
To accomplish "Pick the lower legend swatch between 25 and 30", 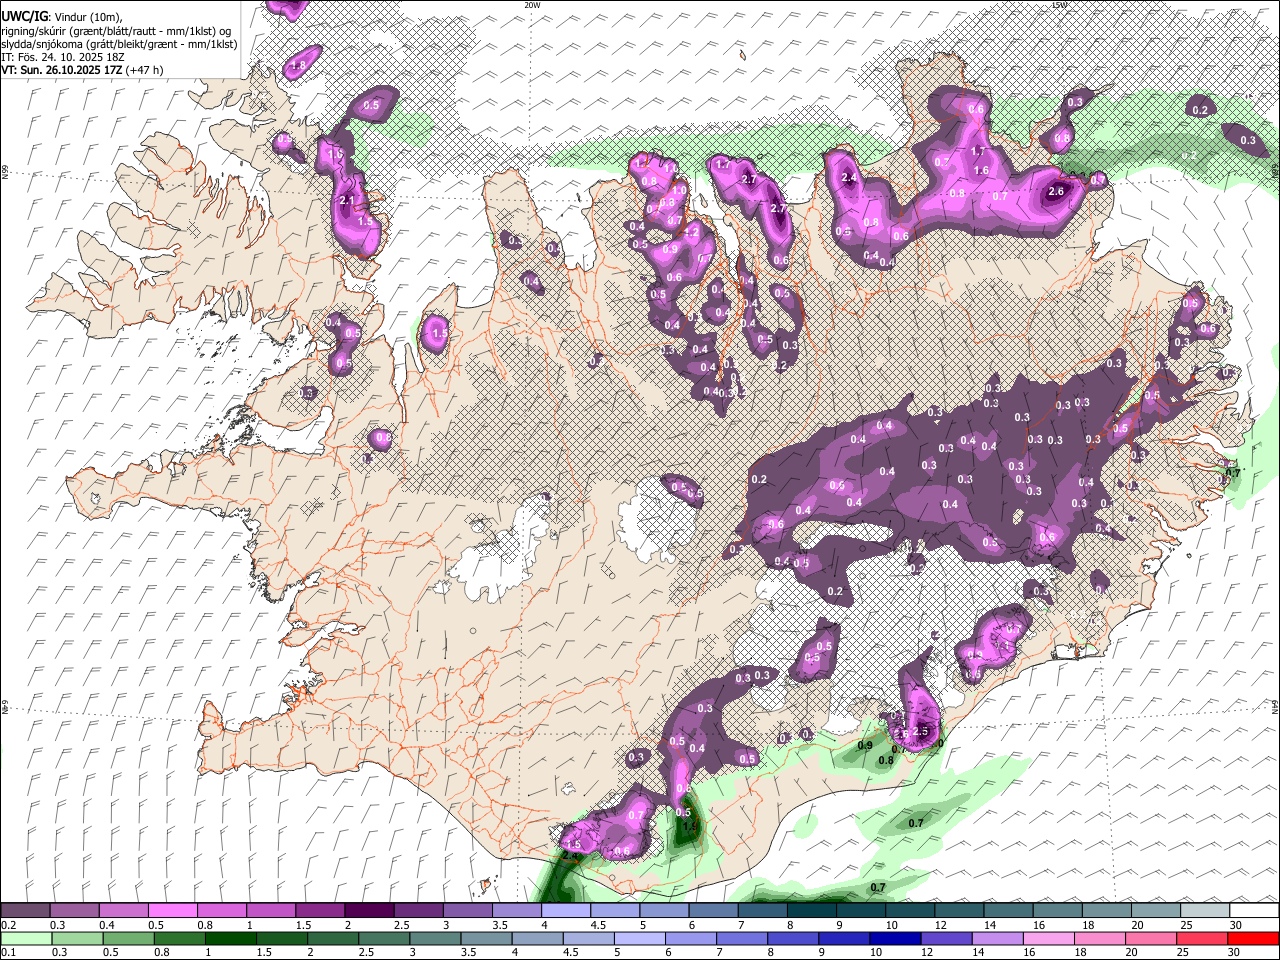I will (x=1204, y=938).
